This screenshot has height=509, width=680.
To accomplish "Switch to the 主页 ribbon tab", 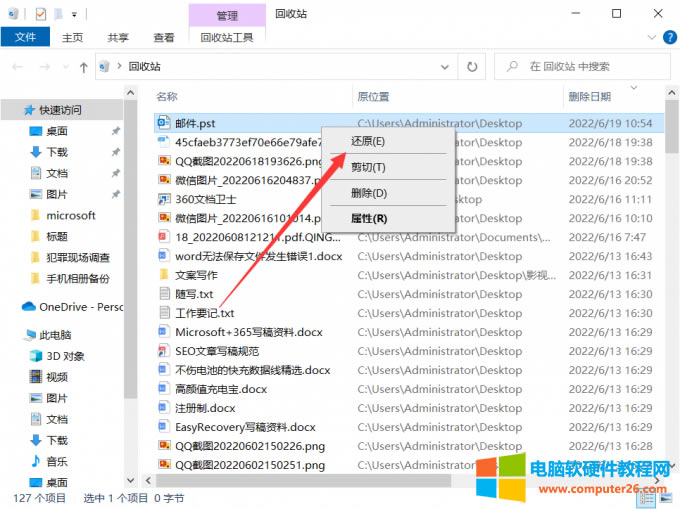I will 72,38.
